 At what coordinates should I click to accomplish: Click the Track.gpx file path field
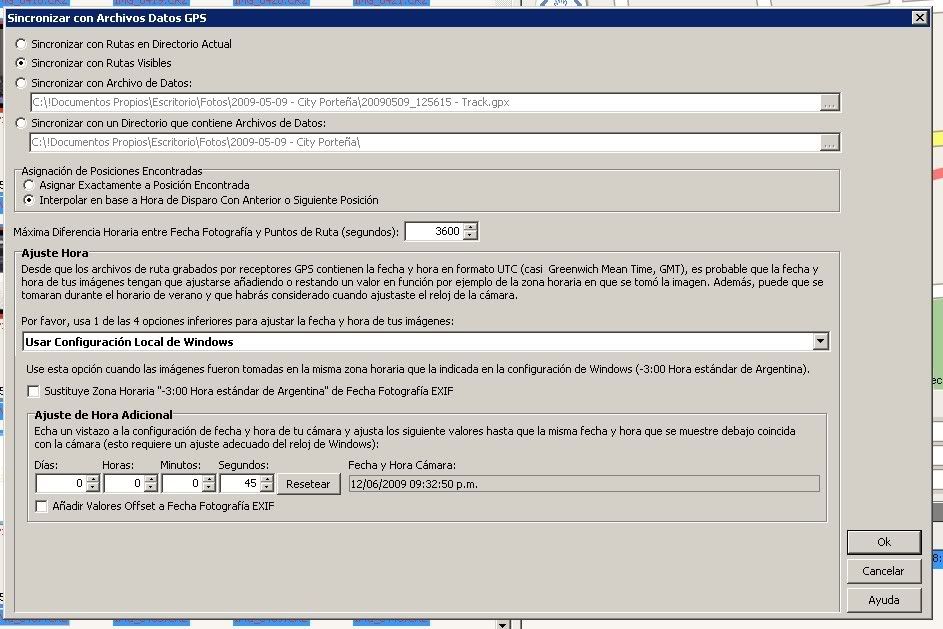[425, 102]
